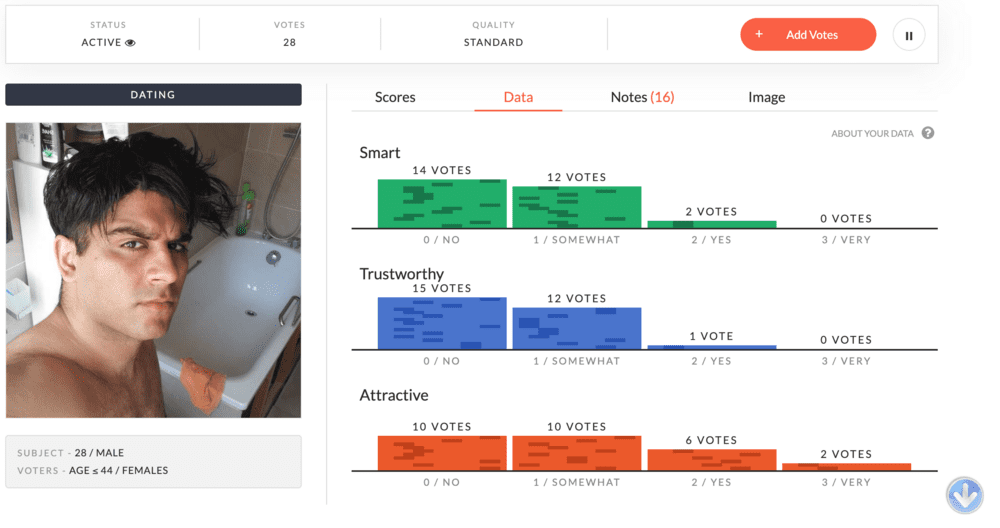Viewport: 1000px width, 528px height.
Task: Click the blue download arrow icon
Action: pos(964,495)
